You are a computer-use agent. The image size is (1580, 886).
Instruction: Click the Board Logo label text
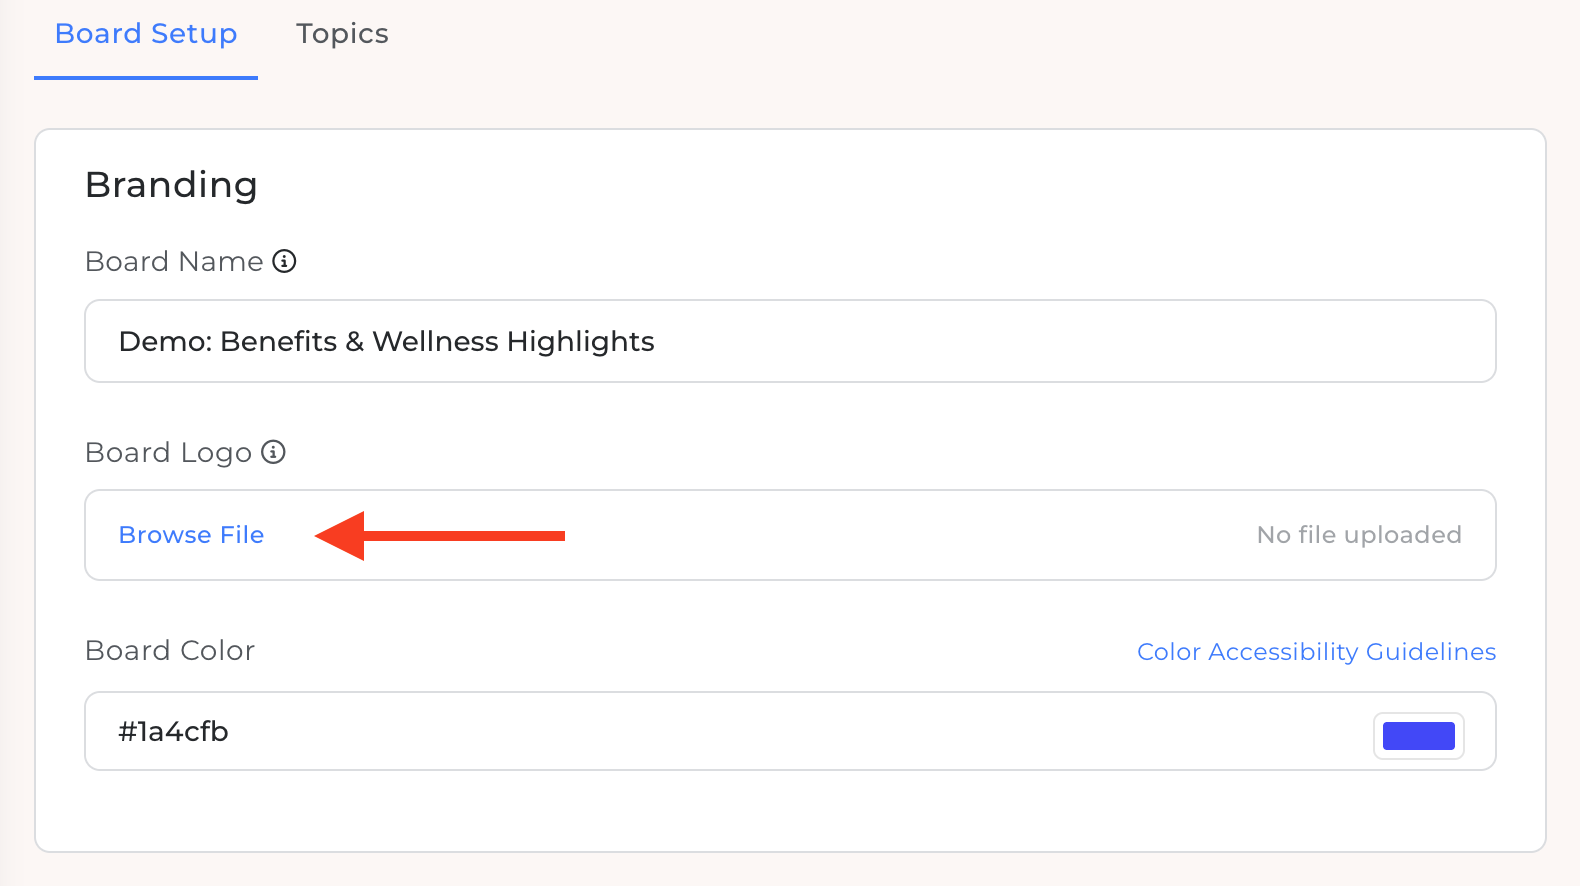168,453
